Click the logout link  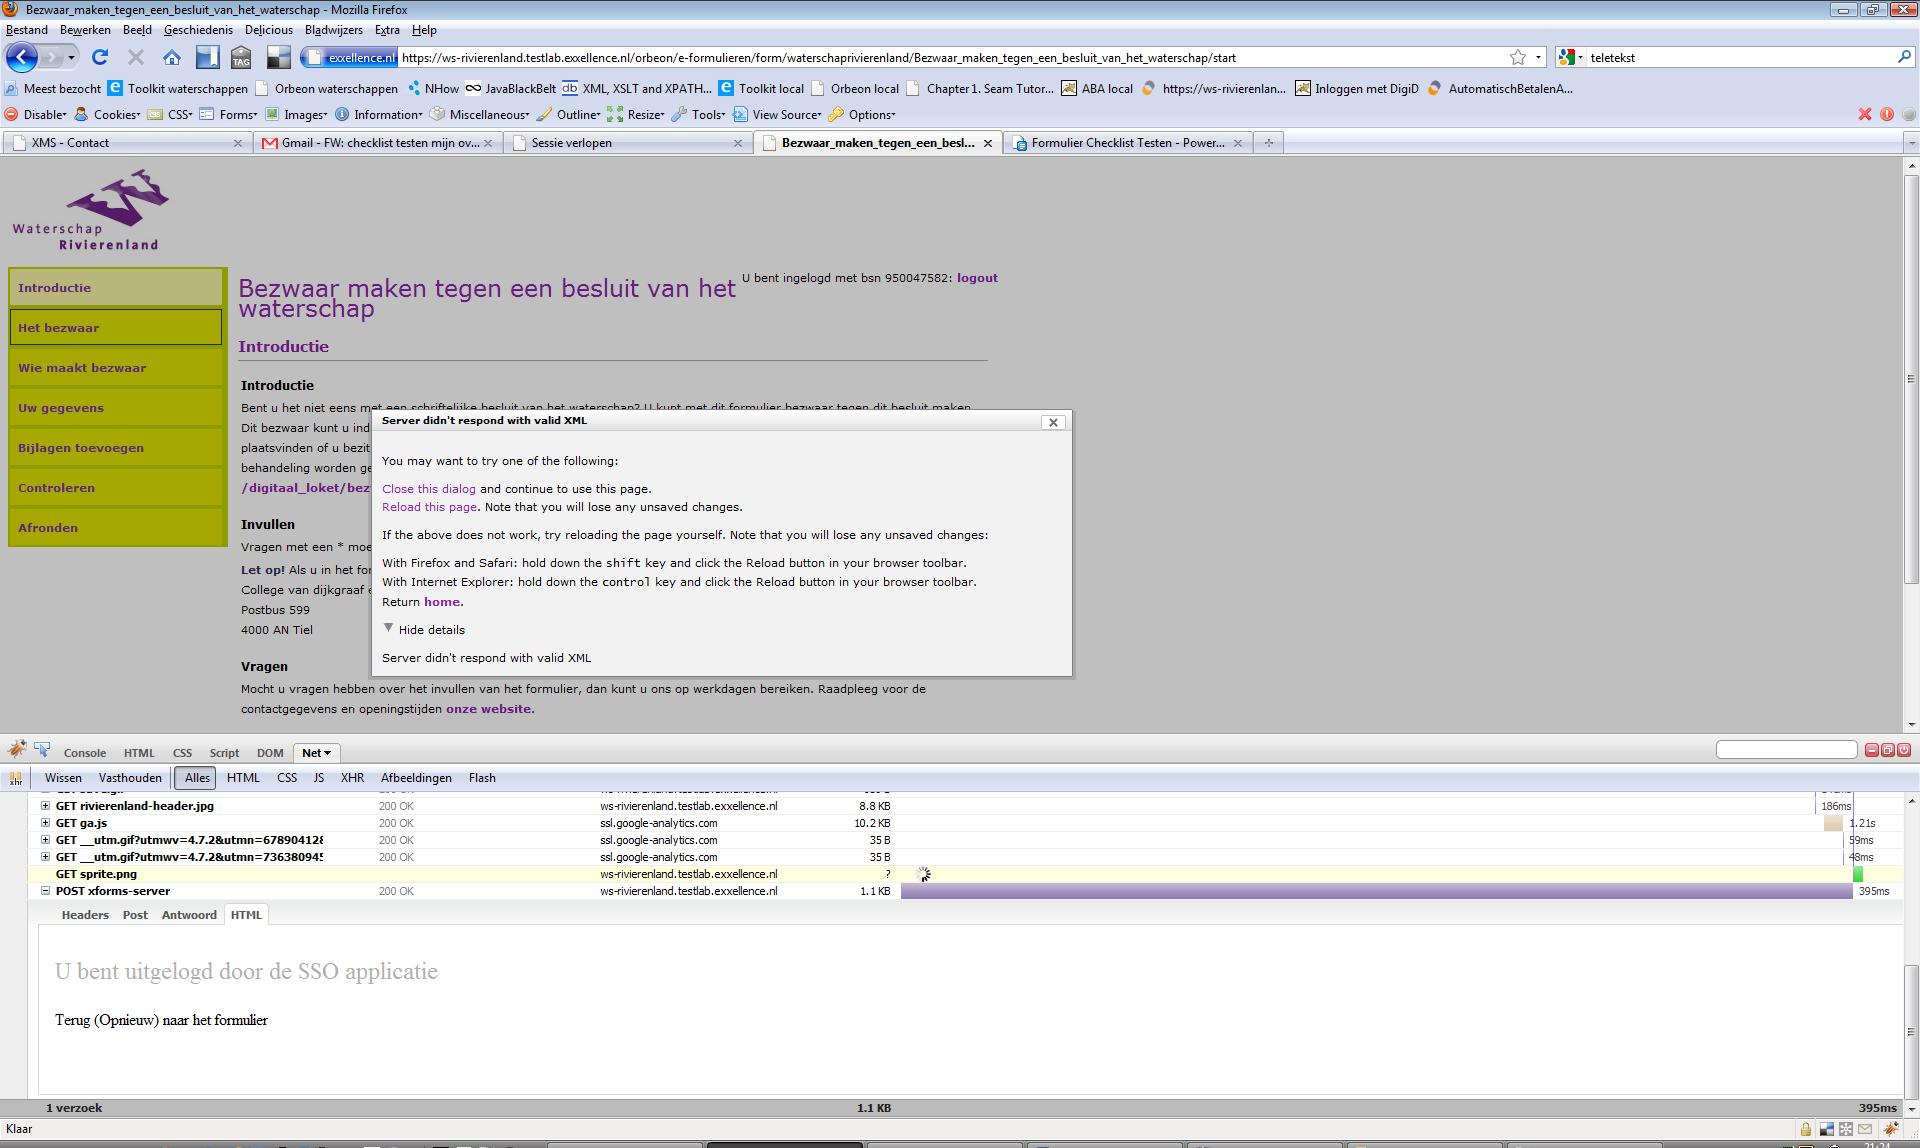977,278
